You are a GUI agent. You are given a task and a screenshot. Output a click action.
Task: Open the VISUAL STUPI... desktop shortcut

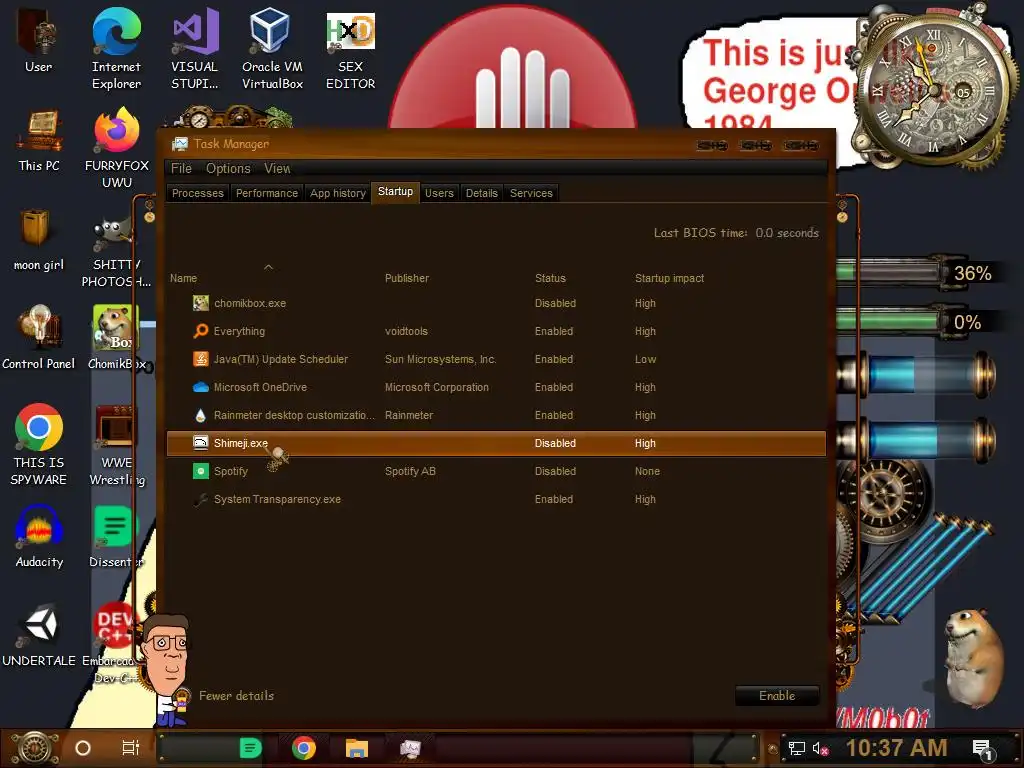tap(195, 49)
